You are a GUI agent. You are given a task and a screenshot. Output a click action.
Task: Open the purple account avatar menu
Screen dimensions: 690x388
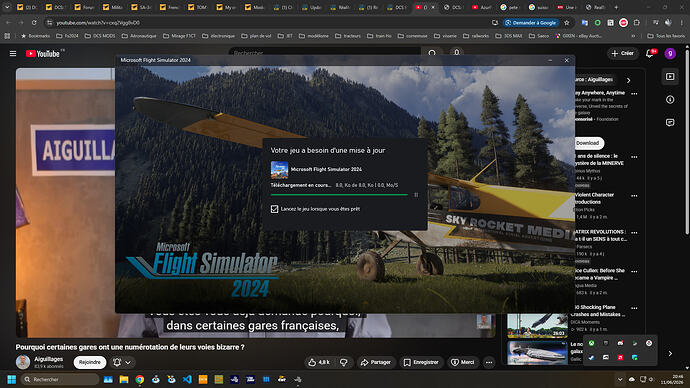(670, 54)
